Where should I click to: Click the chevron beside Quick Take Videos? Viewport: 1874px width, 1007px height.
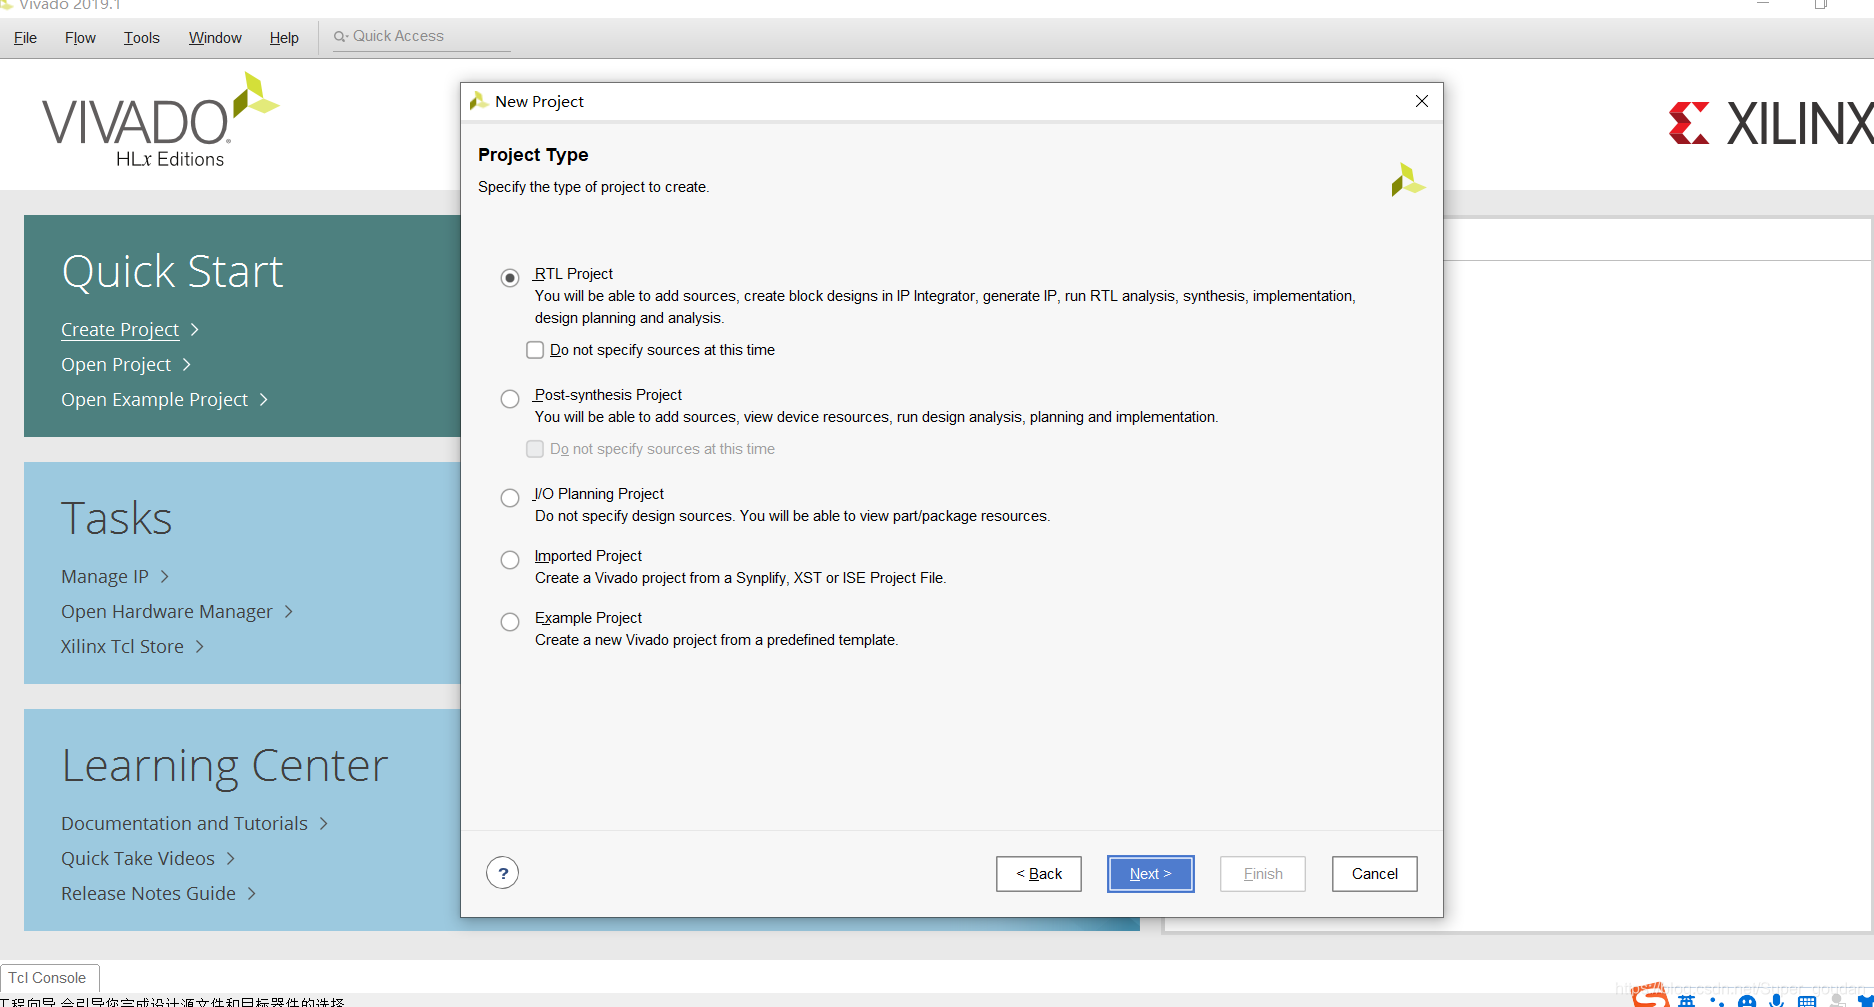coord(231,859)
